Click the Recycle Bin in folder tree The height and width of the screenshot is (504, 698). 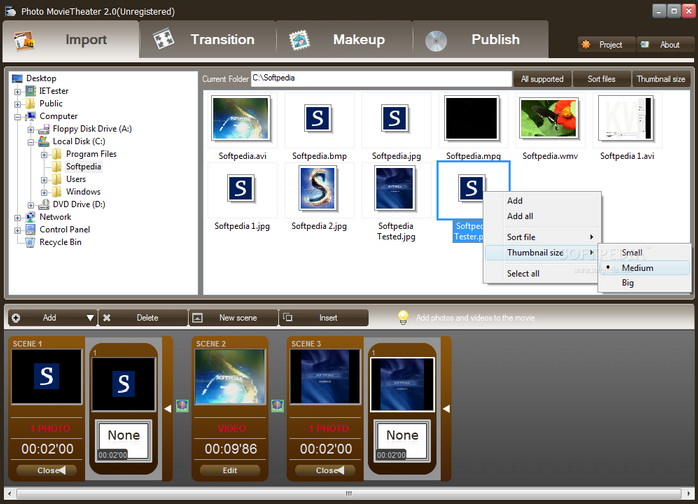point(60,242)
